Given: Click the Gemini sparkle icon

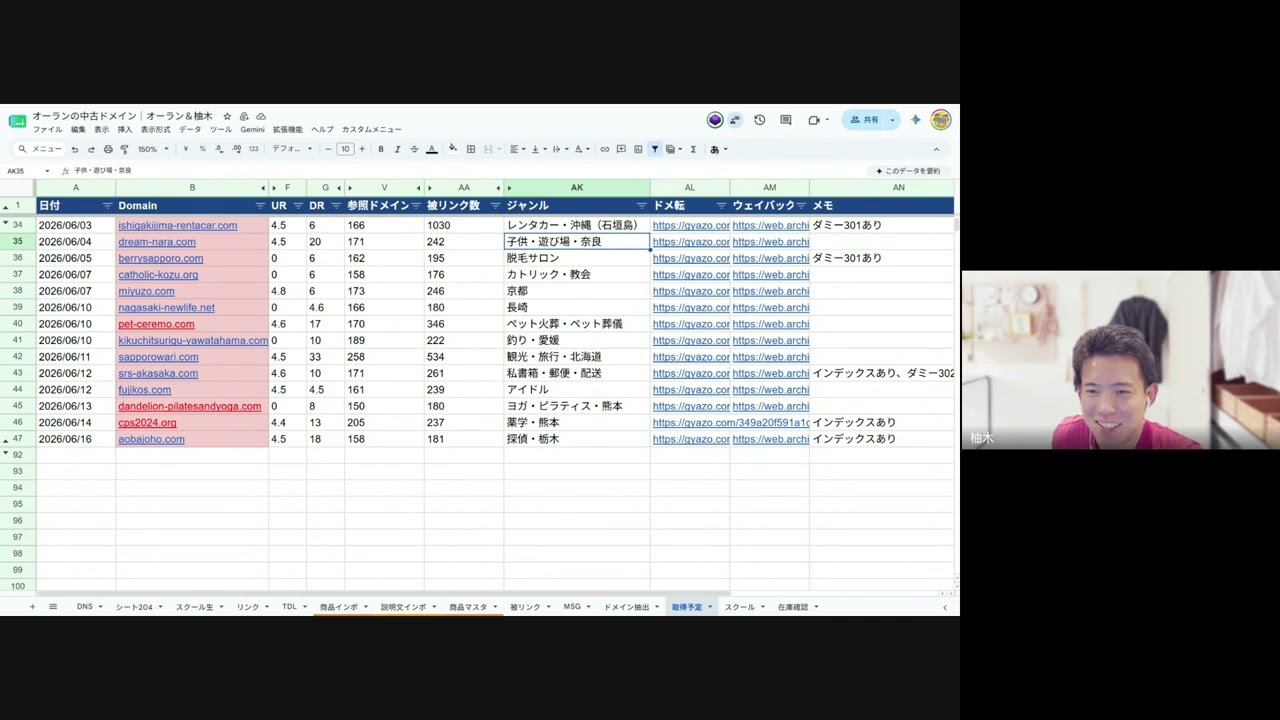Looking at the screenshot, I should [x=915, y=120].
